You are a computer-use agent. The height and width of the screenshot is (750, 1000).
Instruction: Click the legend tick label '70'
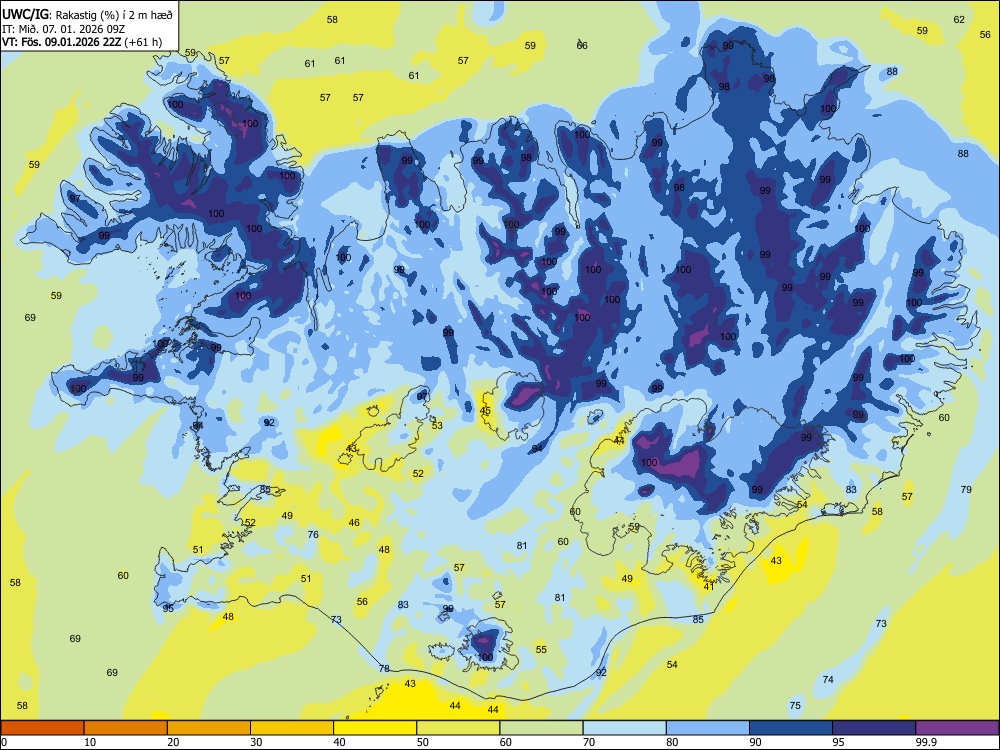[x=589, y=742]
